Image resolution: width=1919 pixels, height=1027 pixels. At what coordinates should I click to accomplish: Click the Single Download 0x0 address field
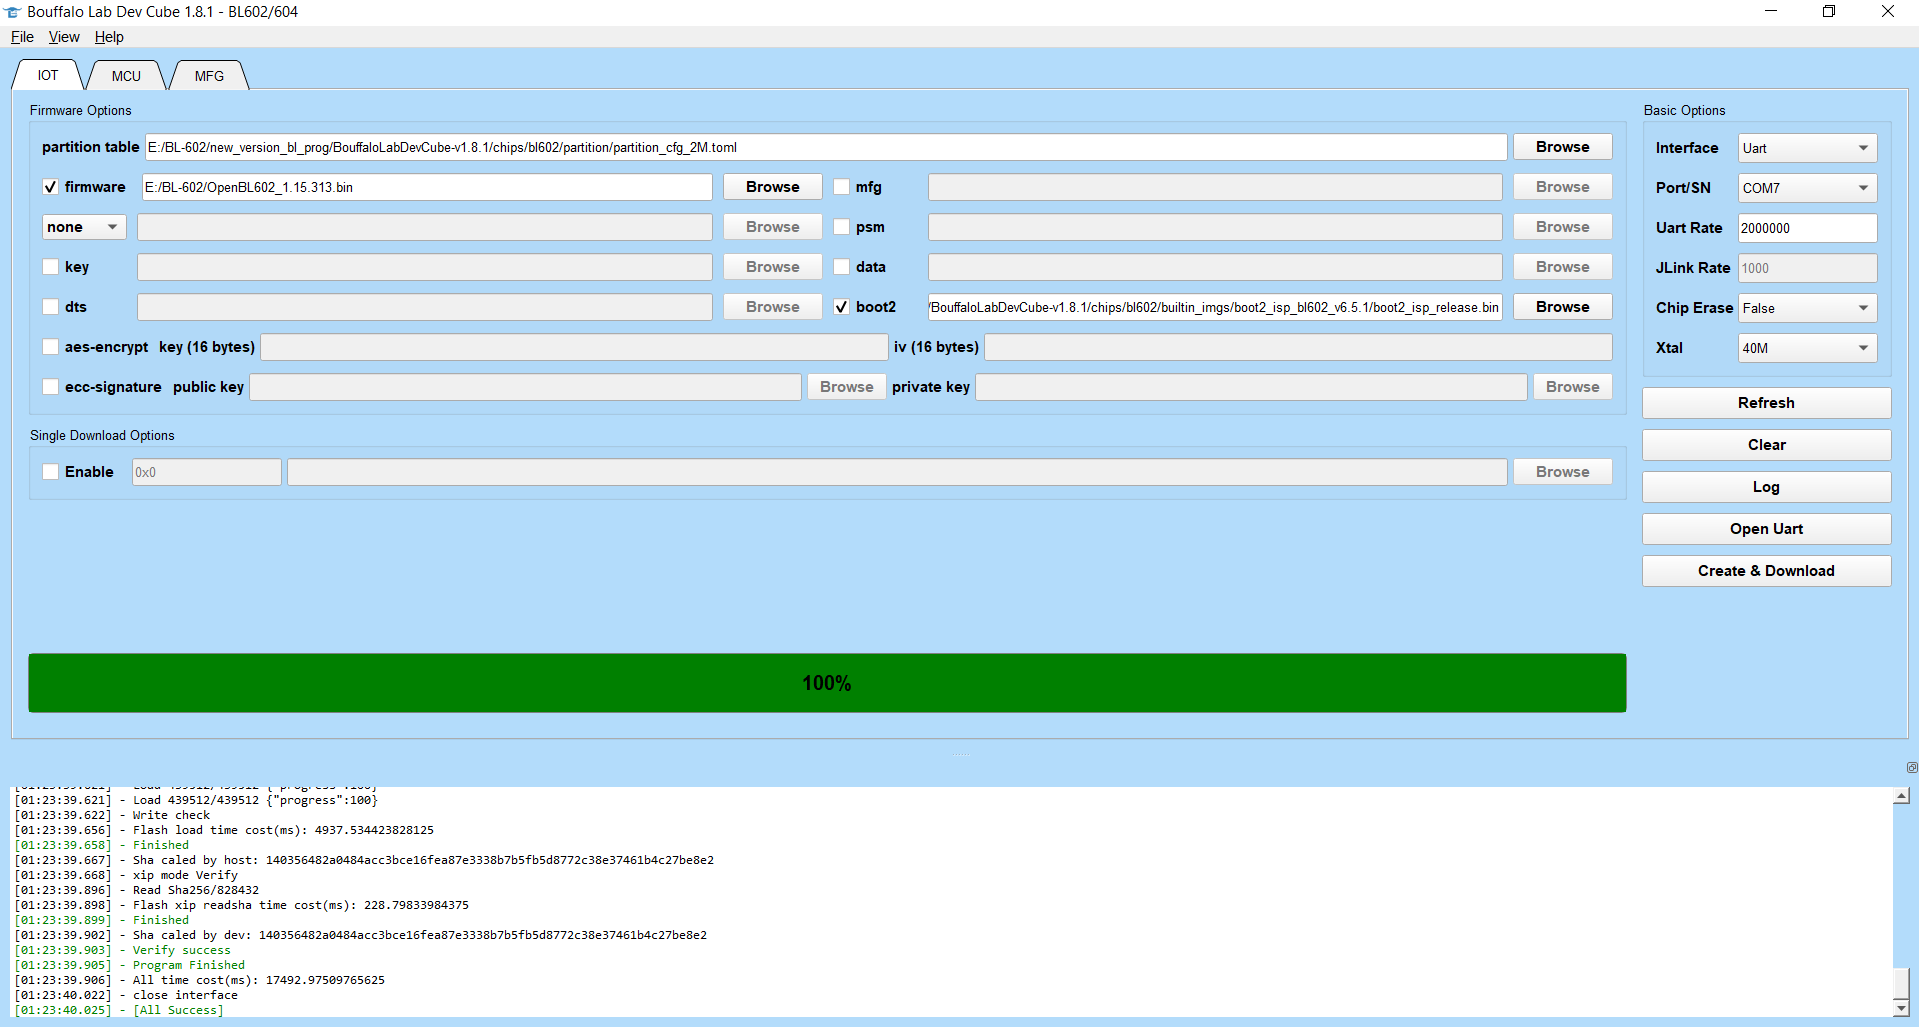[207, 472]
